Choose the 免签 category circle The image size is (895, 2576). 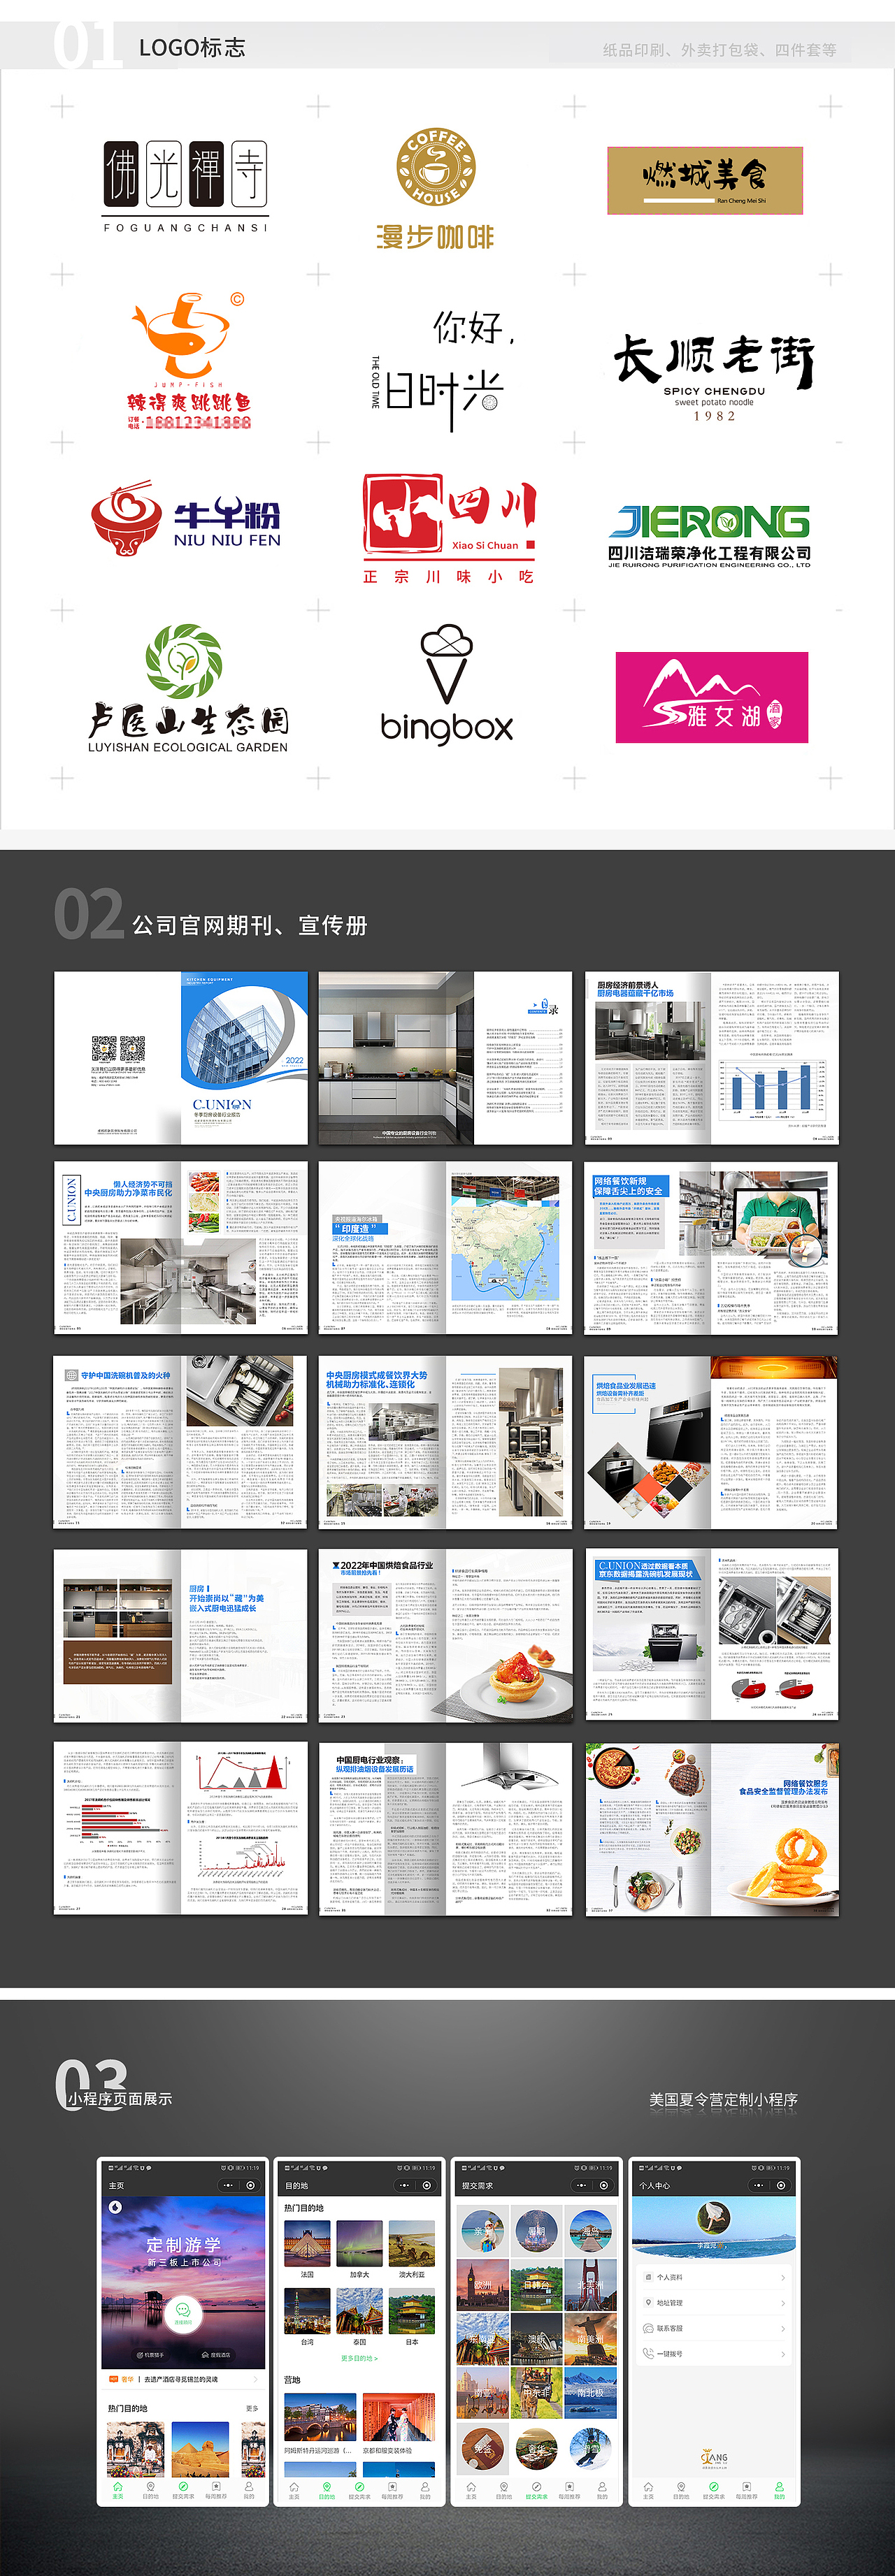click(483, 2448)
